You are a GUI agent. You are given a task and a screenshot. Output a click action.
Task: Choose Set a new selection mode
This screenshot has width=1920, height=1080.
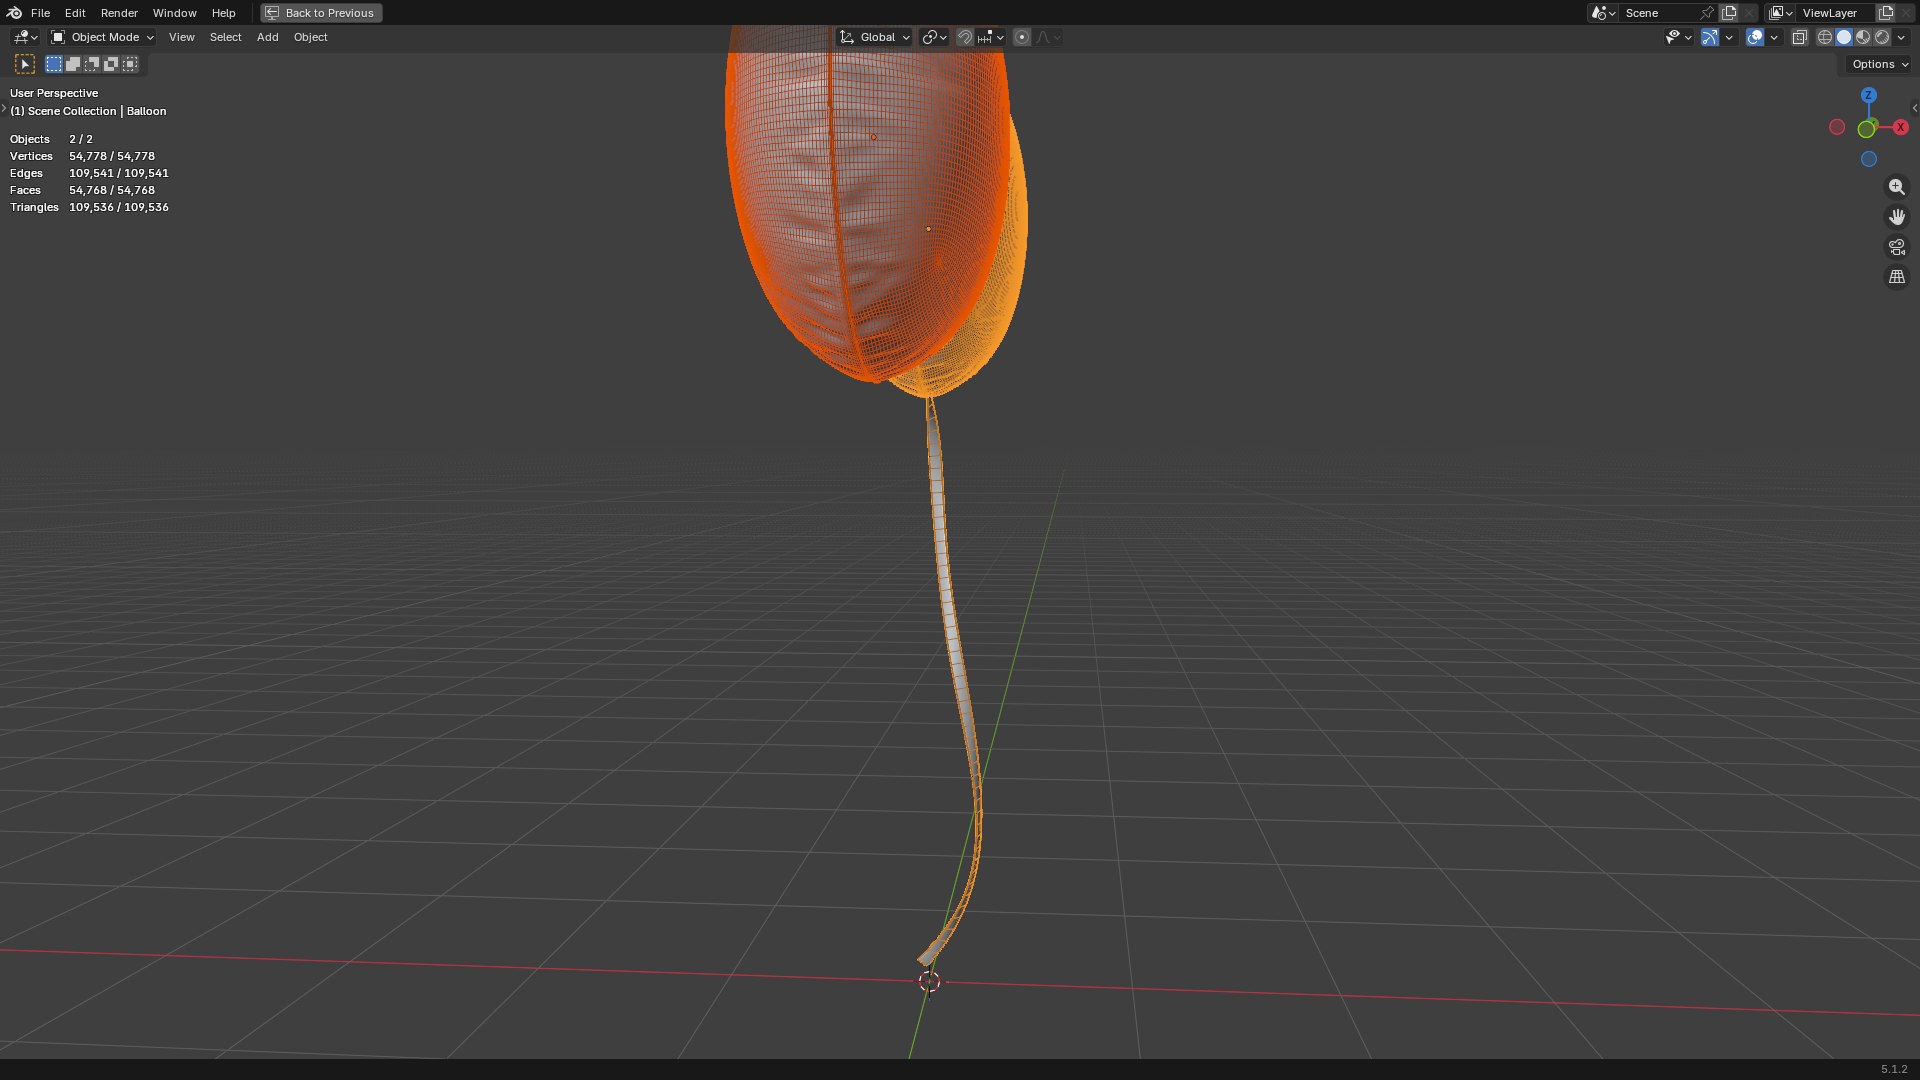pos(54,64)
